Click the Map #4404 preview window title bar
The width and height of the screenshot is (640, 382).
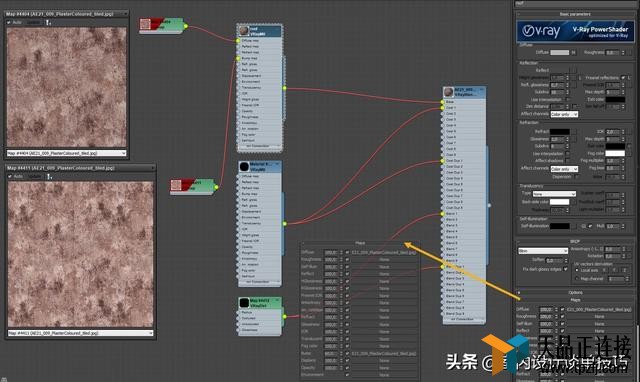(66, 13)
